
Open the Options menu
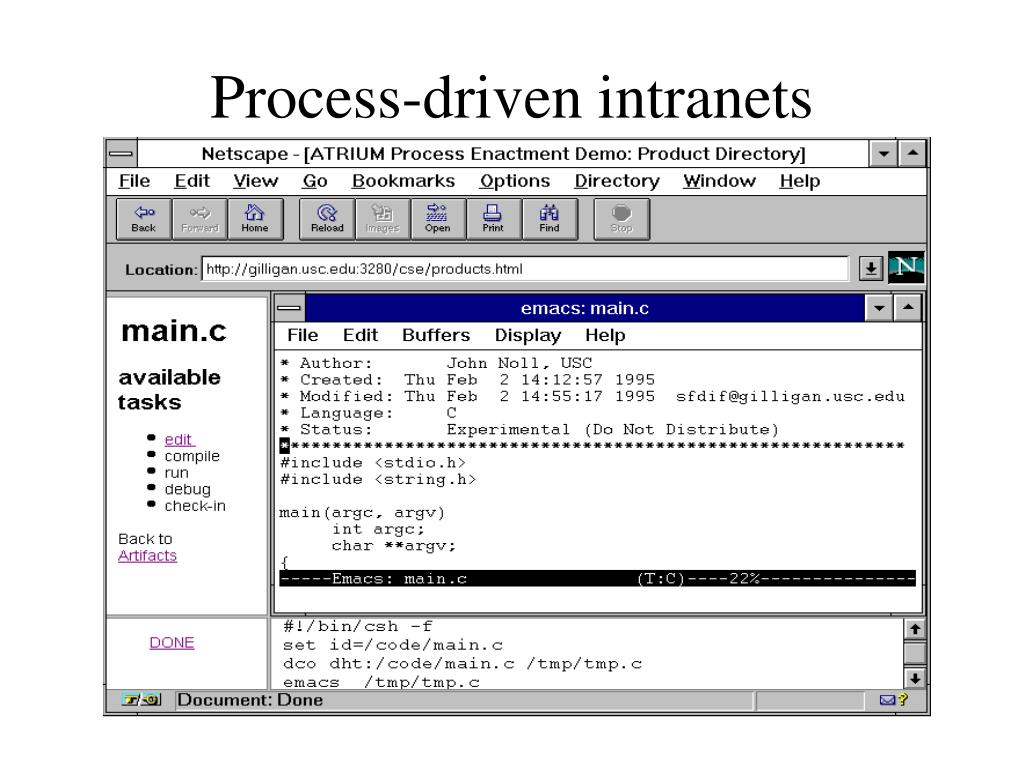pos(515,181)
